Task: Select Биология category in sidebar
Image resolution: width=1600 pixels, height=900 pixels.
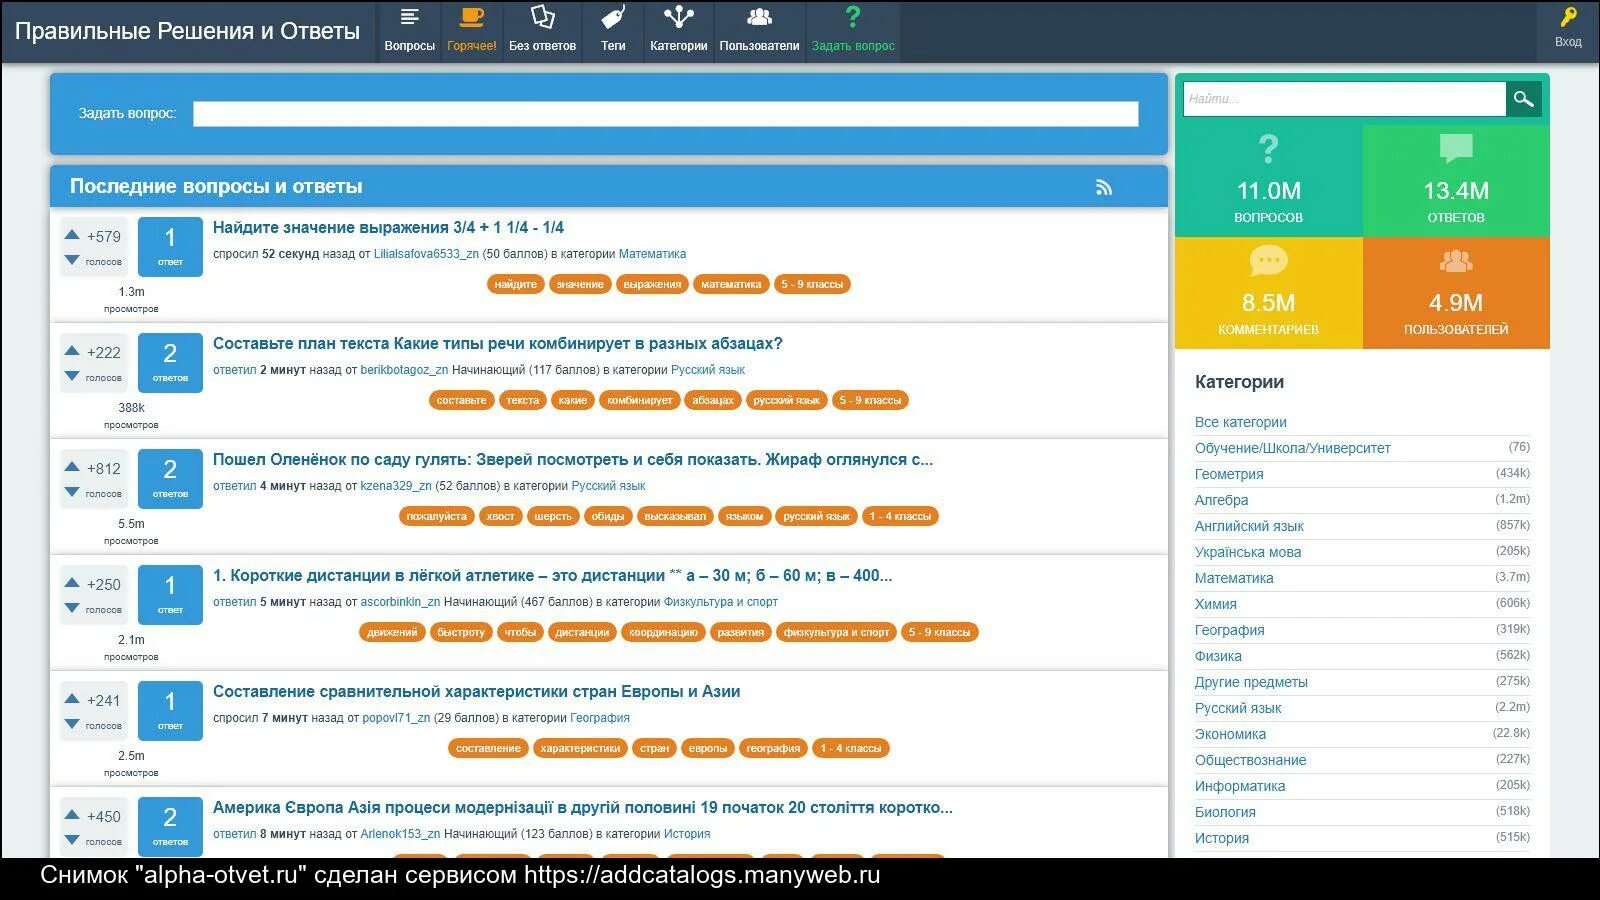Action: tap(1225, 812)
